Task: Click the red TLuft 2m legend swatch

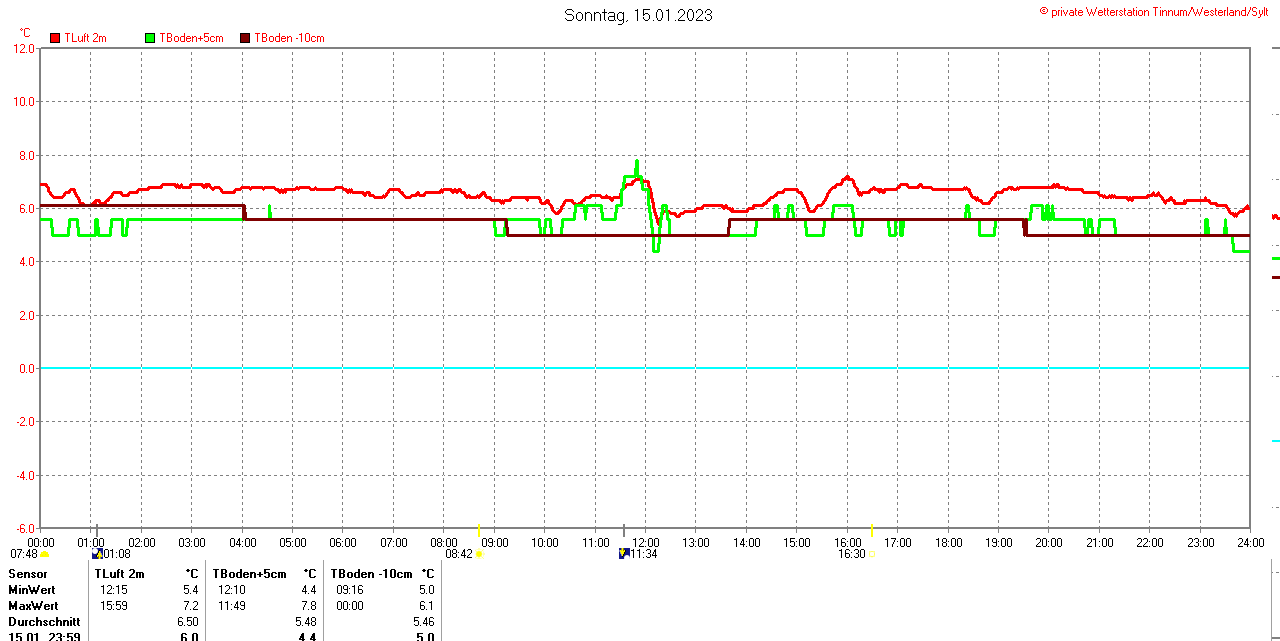Action: coord(55,38)
